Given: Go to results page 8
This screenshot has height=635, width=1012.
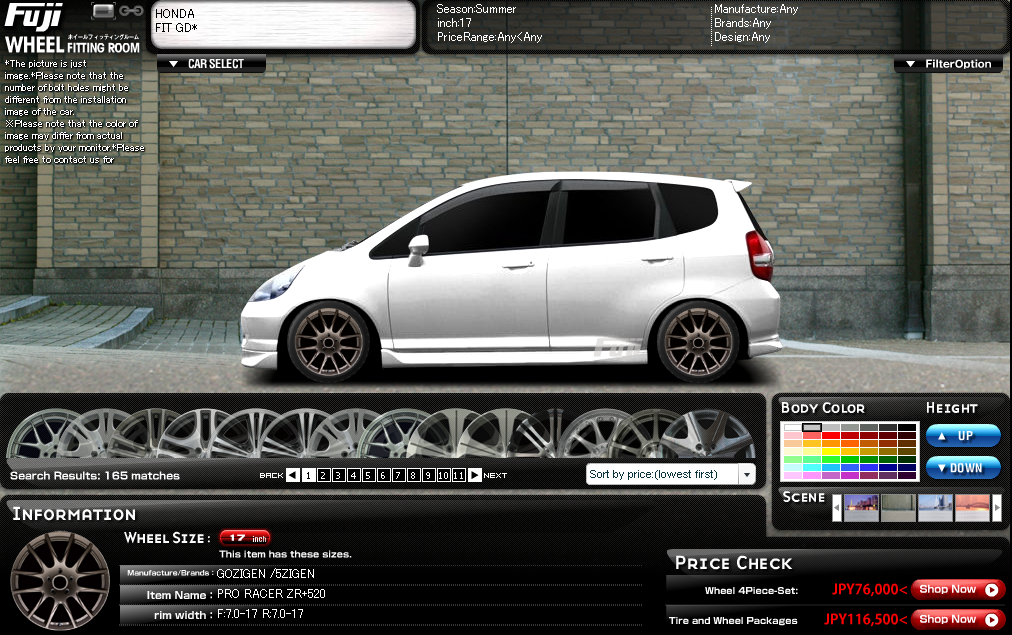Looking at the screenshot, I should pos(413,476).
